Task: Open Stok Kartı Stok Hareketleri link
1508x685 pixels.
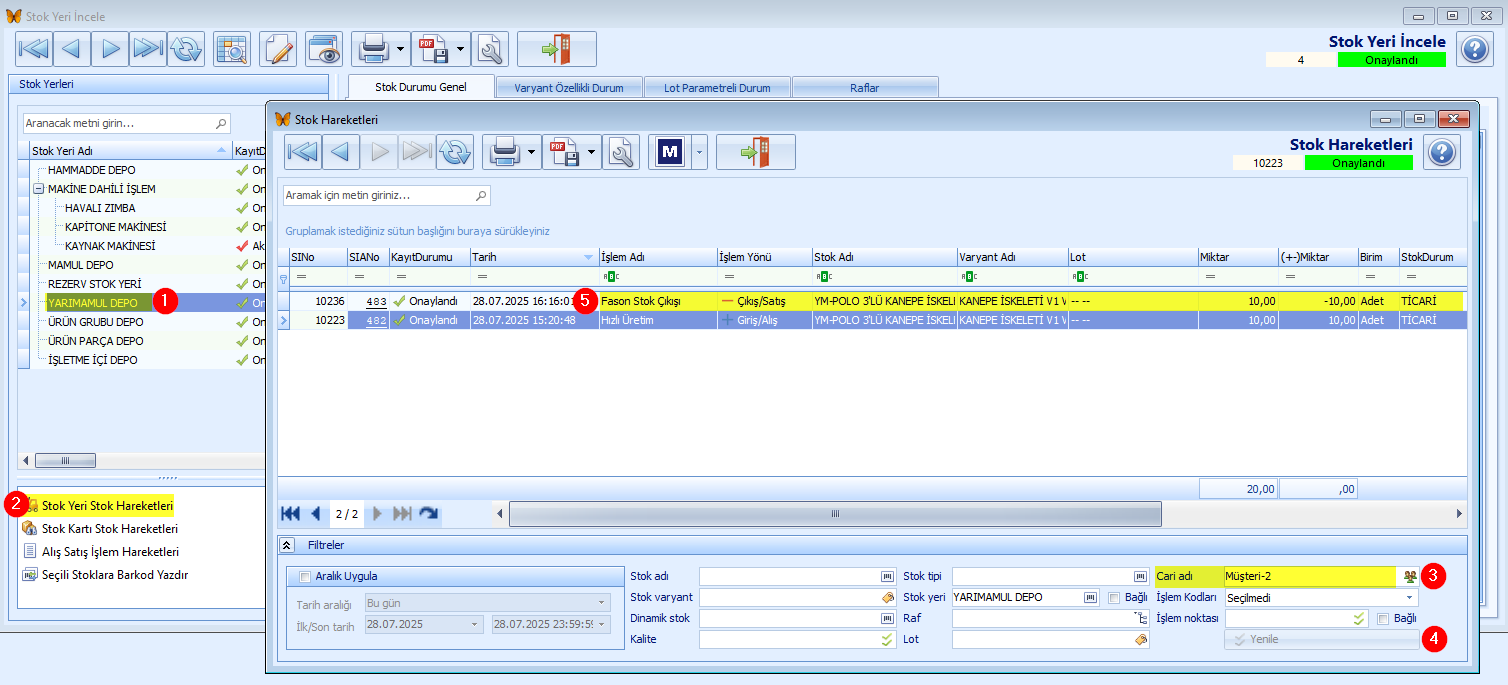Action: click(x=110, y=529)
